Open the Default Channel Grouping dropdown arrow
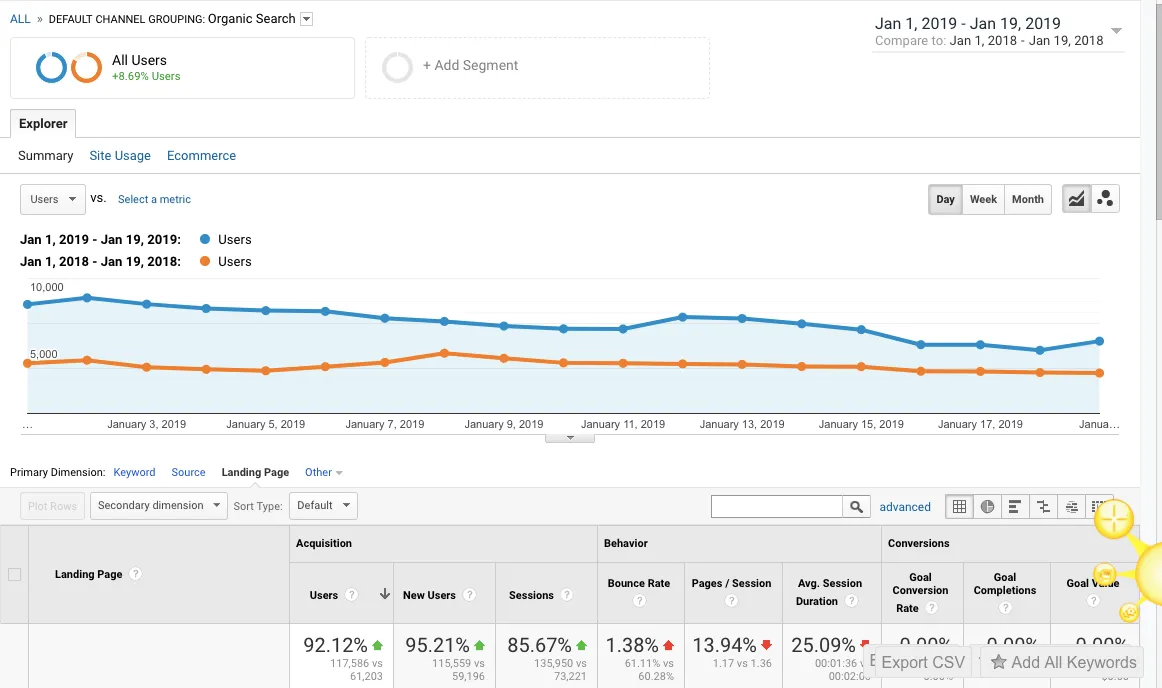 307,19
